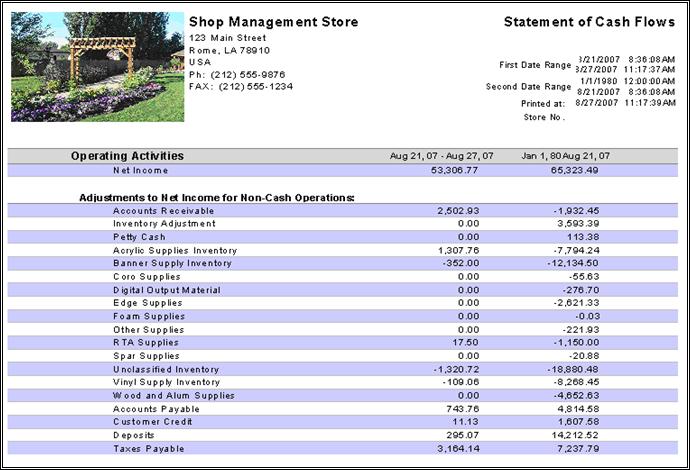Click the Taxes Payable row label

click(148, 449)
